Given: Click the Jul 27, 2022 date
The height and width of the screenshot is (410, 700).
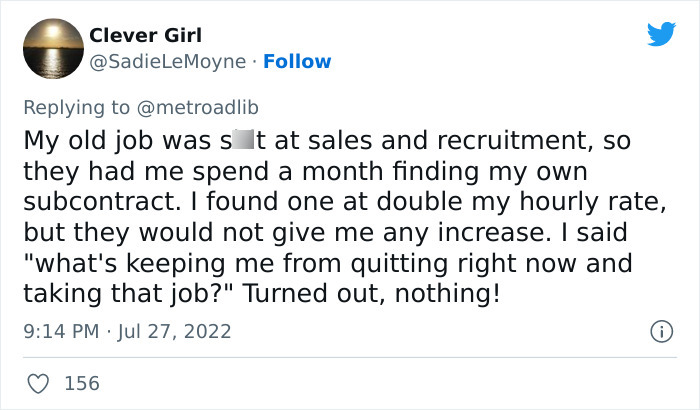Looking at the screenshot, I should 174,330.
